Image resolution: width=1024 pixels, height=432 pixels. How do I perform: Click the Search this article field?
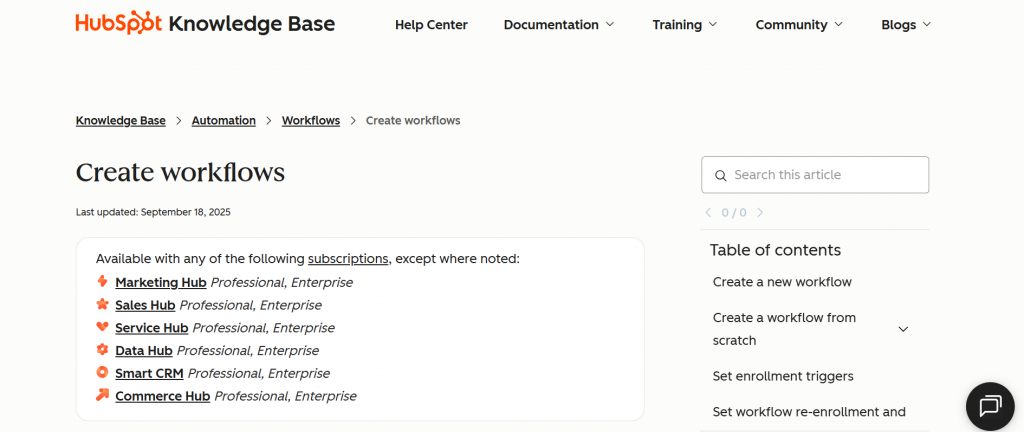815,175
